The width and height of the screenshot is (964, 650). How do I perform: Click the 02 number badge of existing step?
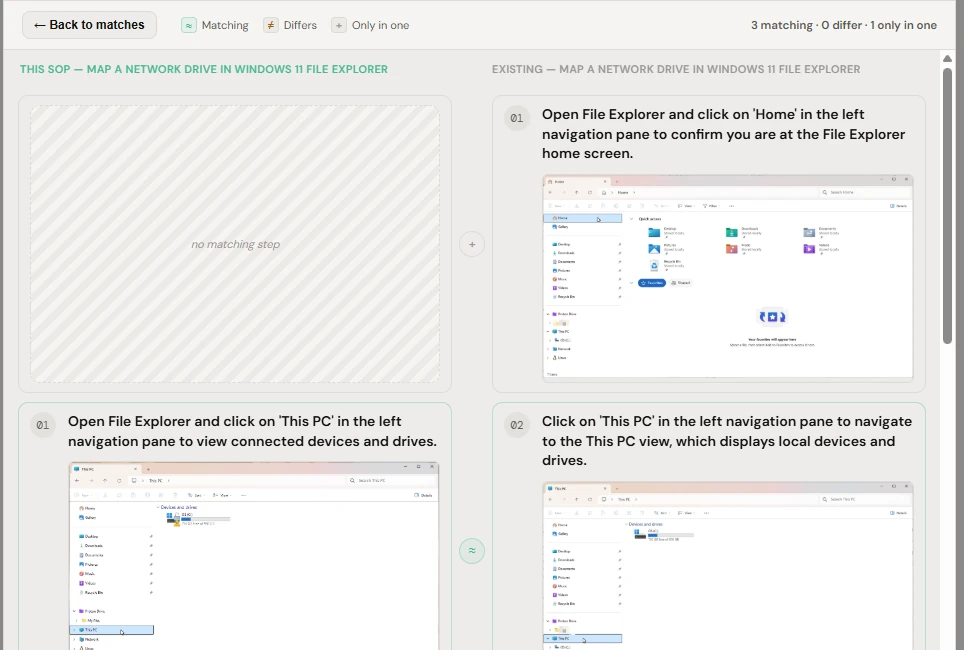pyautogui.click(x=516, y=425)
